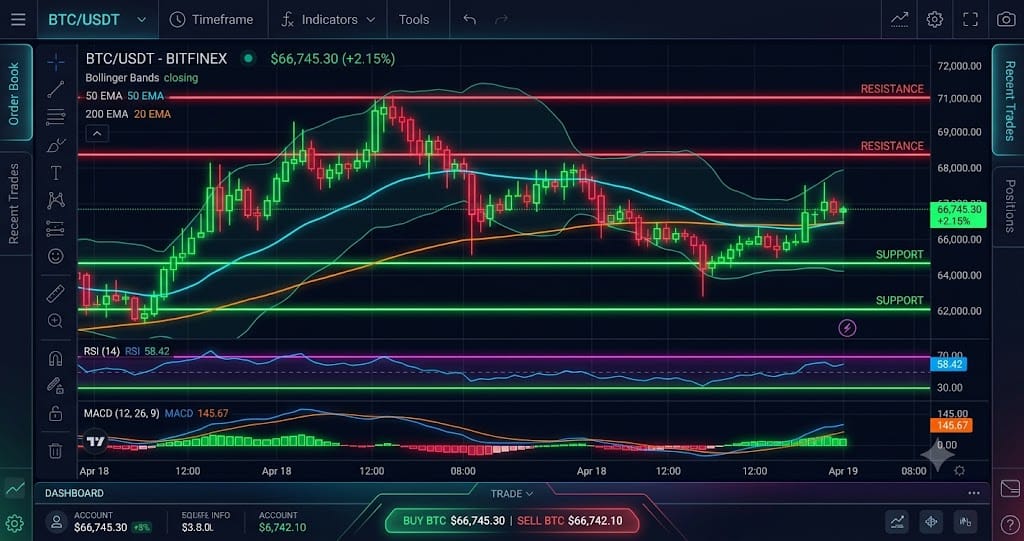Click the upper SUPPORT line label
Screen dimensions: 1024x541
click(899, 255)
